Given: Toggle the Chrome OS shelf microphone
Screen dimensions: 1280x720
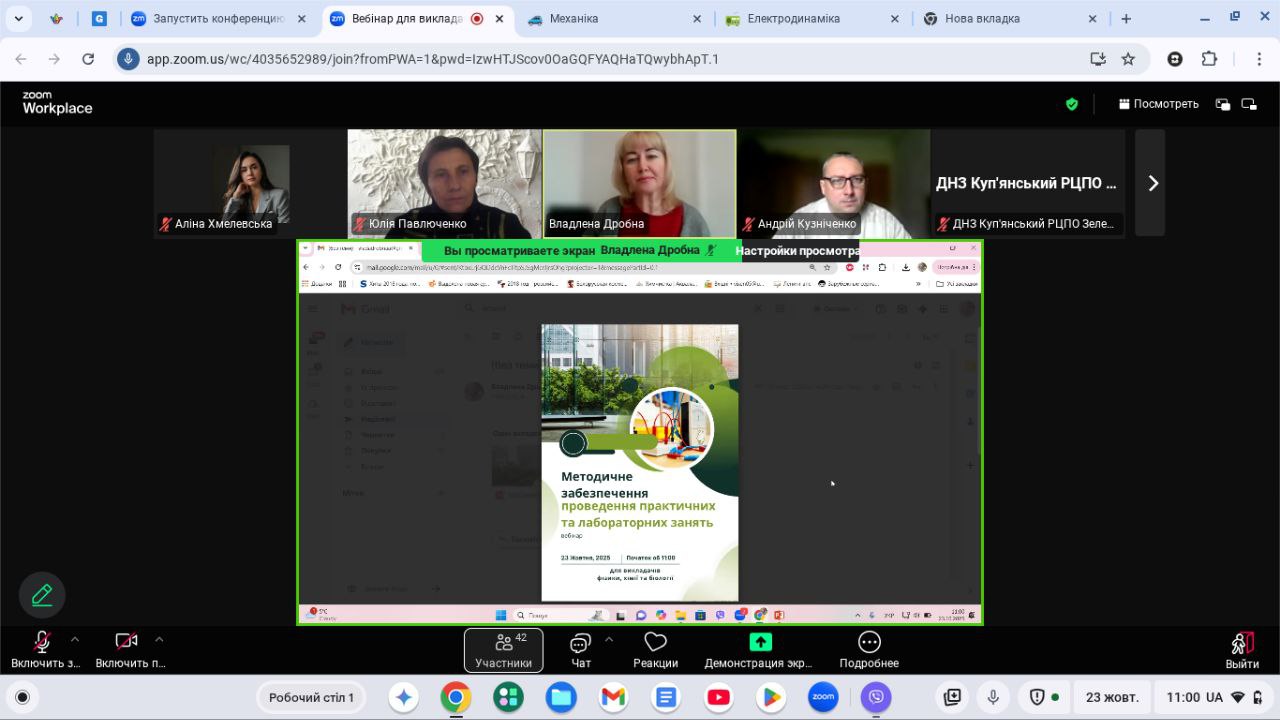Looking at the screenshot, I should click(993, 697).
